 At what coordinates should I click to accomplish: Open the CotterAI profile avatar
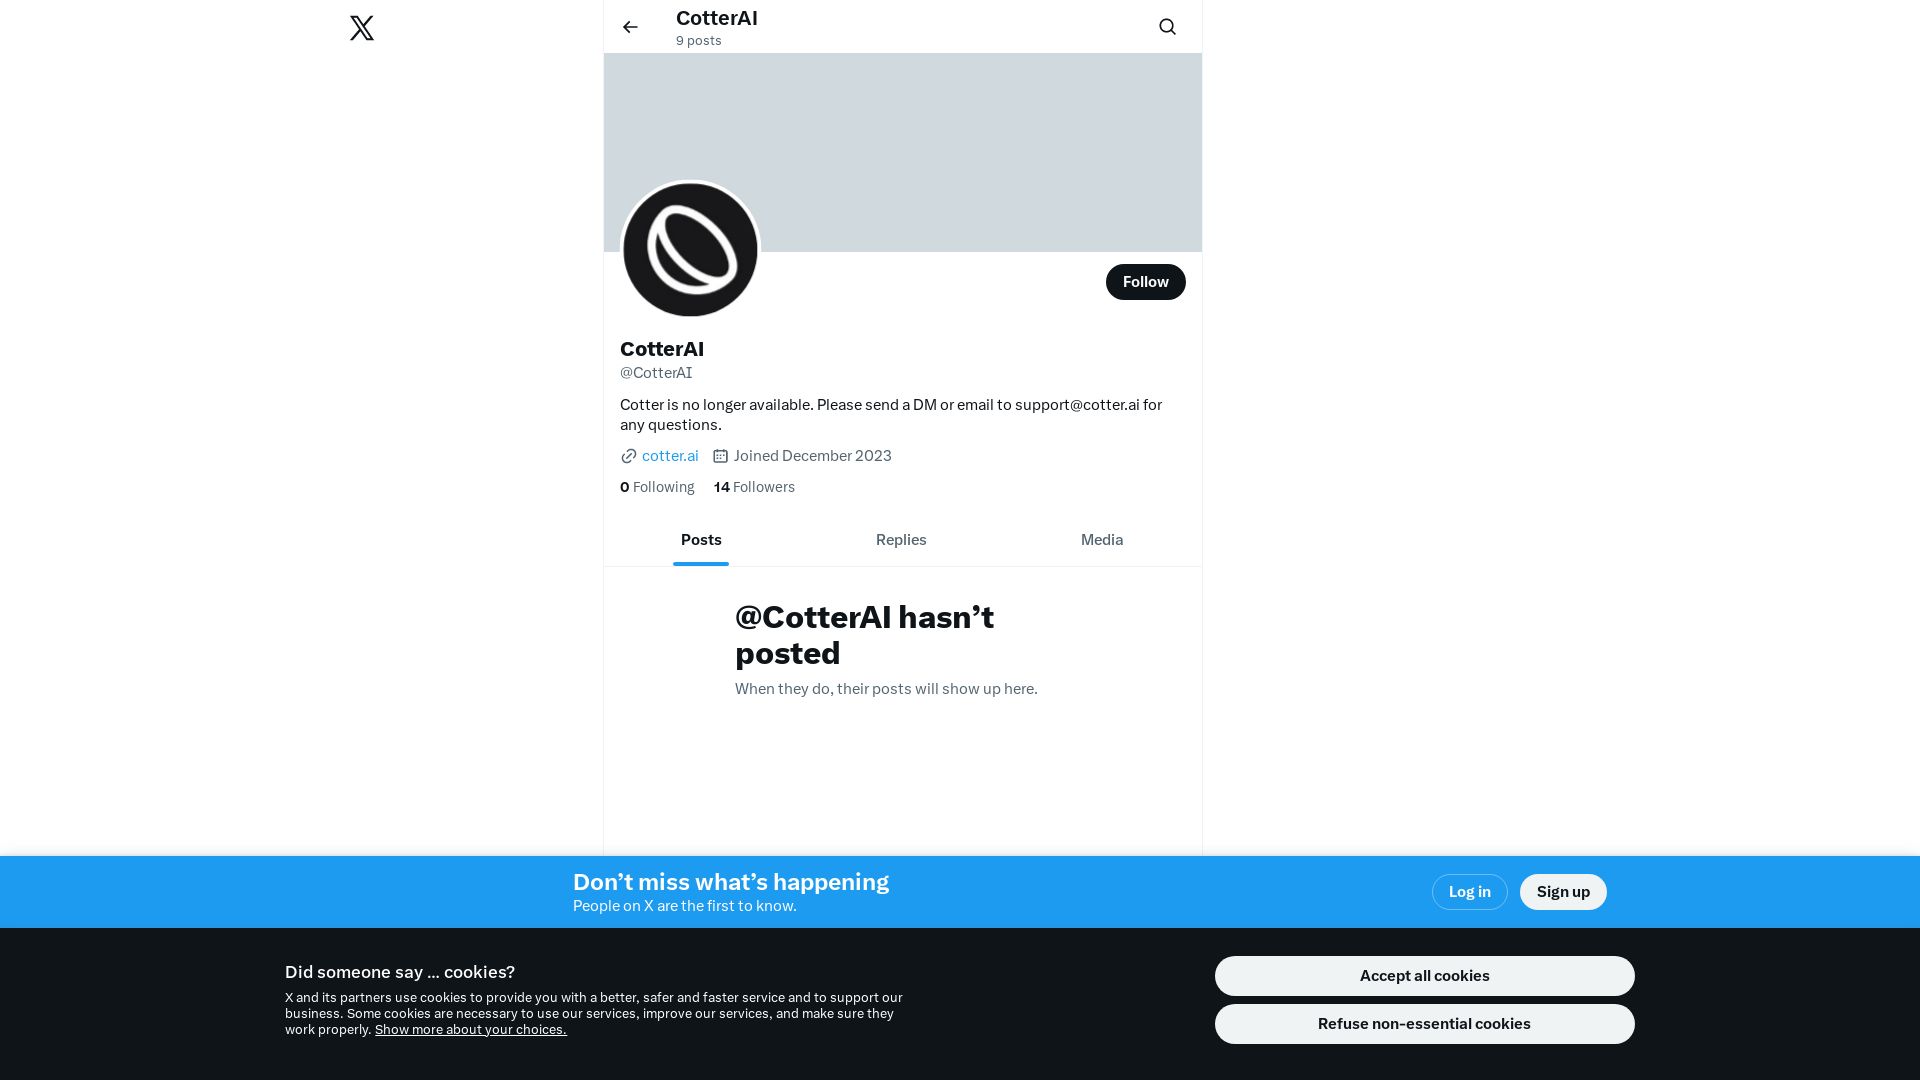pyautogui.click(x=690, y=250)
